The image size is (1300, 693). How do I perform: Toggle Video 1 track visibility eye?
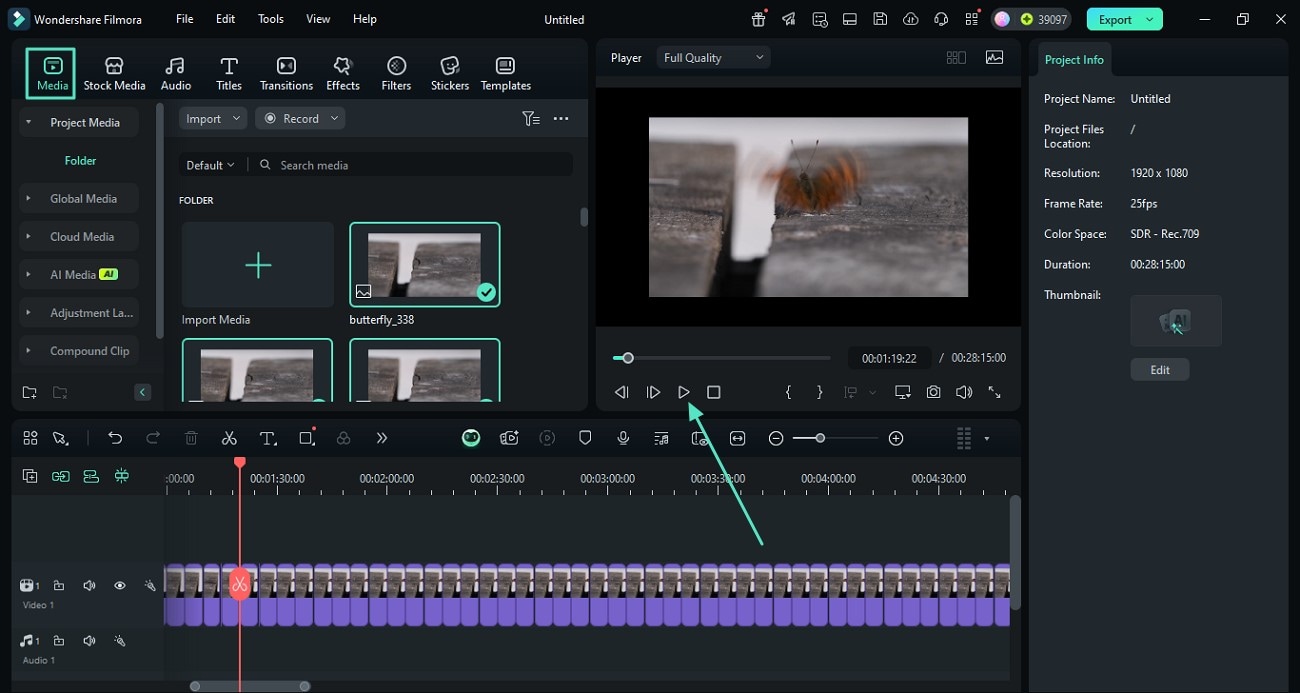[x=119, y=586]
